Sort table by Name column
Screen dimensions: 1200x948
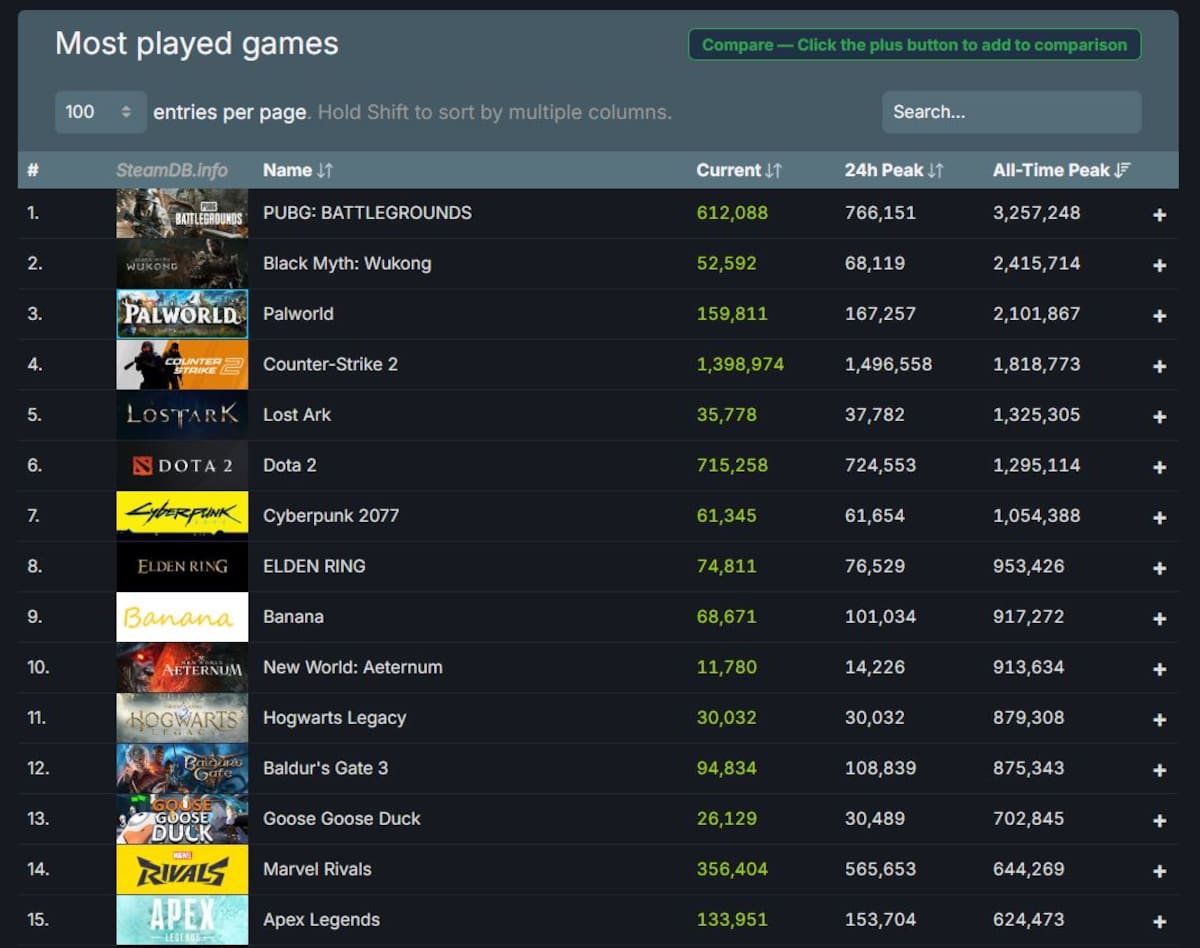tap(298, 170)
